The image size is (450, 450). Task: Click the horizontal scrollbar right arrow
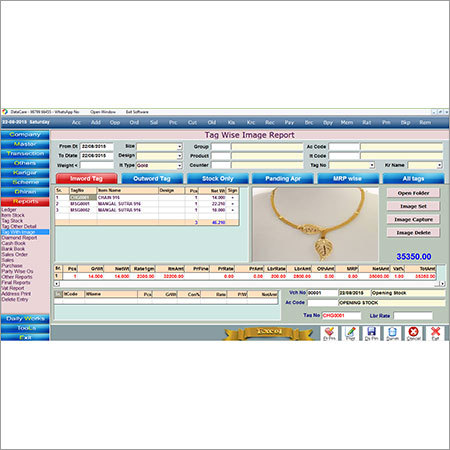442,284
